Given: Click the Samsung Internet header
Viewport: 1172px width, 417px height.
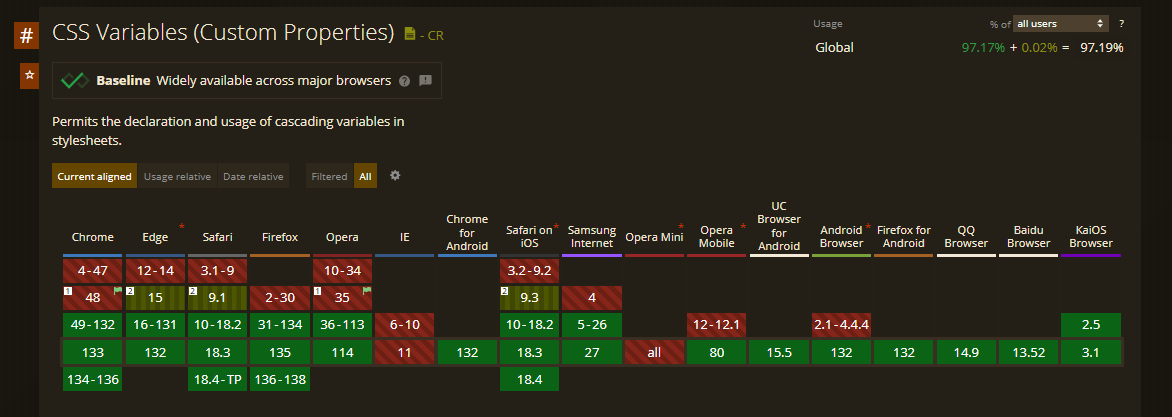Looking at the screenshot, I should [x=592, y=237].
